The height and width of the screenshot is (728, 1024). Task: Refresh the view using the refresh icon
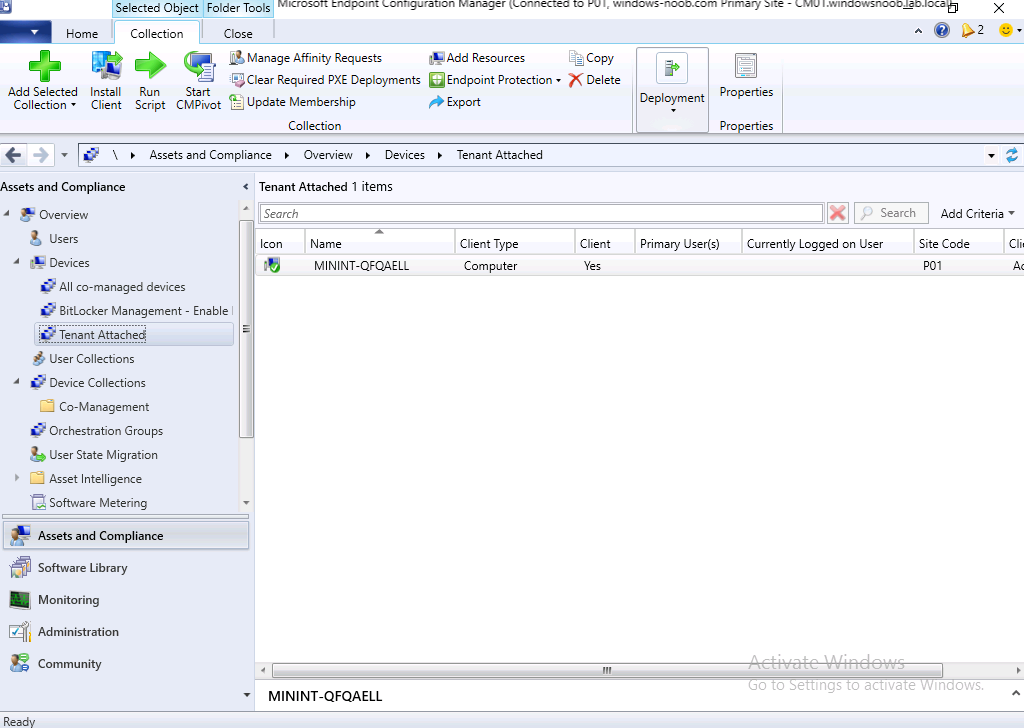[1012, 155]
